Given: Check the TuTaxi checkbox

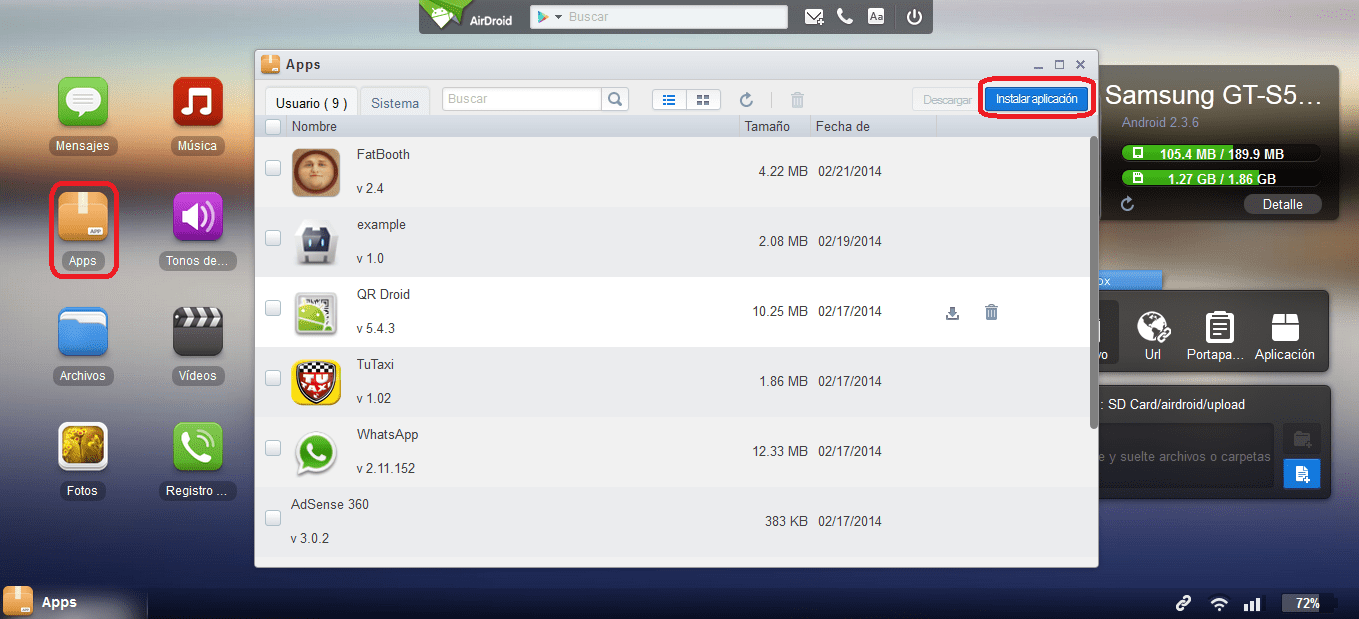Looking at the screenshot, I should (273, 378).
